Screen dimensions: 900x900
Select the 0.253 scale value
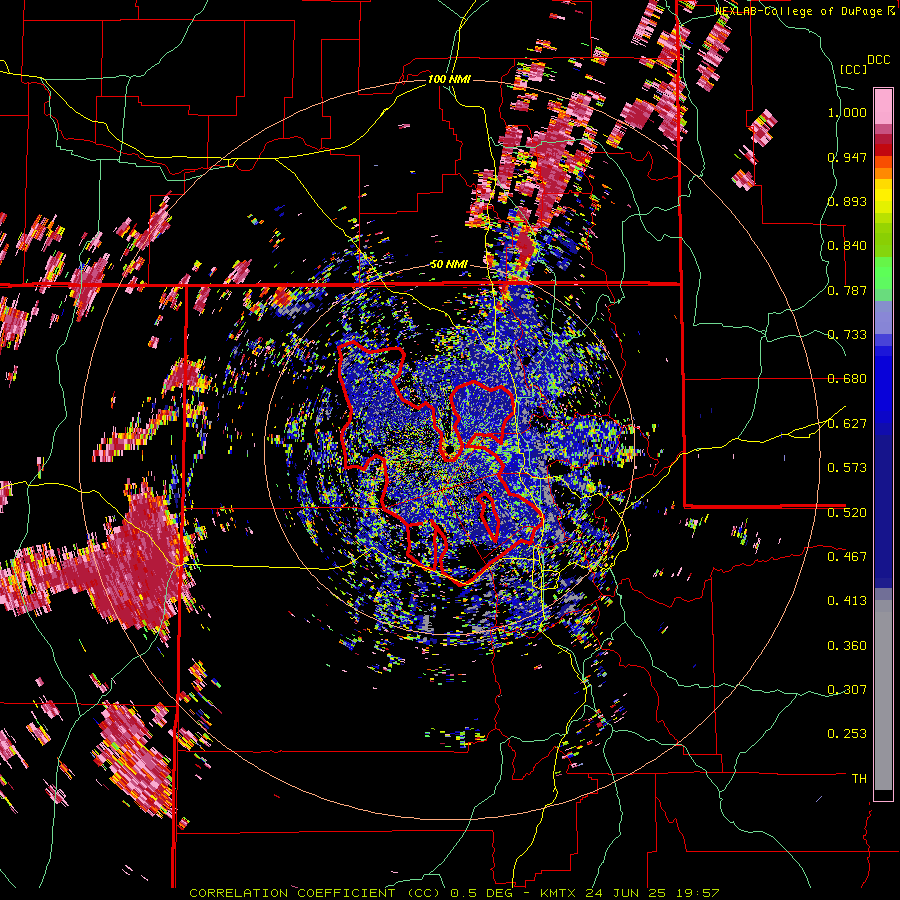[x=847, y=734]
